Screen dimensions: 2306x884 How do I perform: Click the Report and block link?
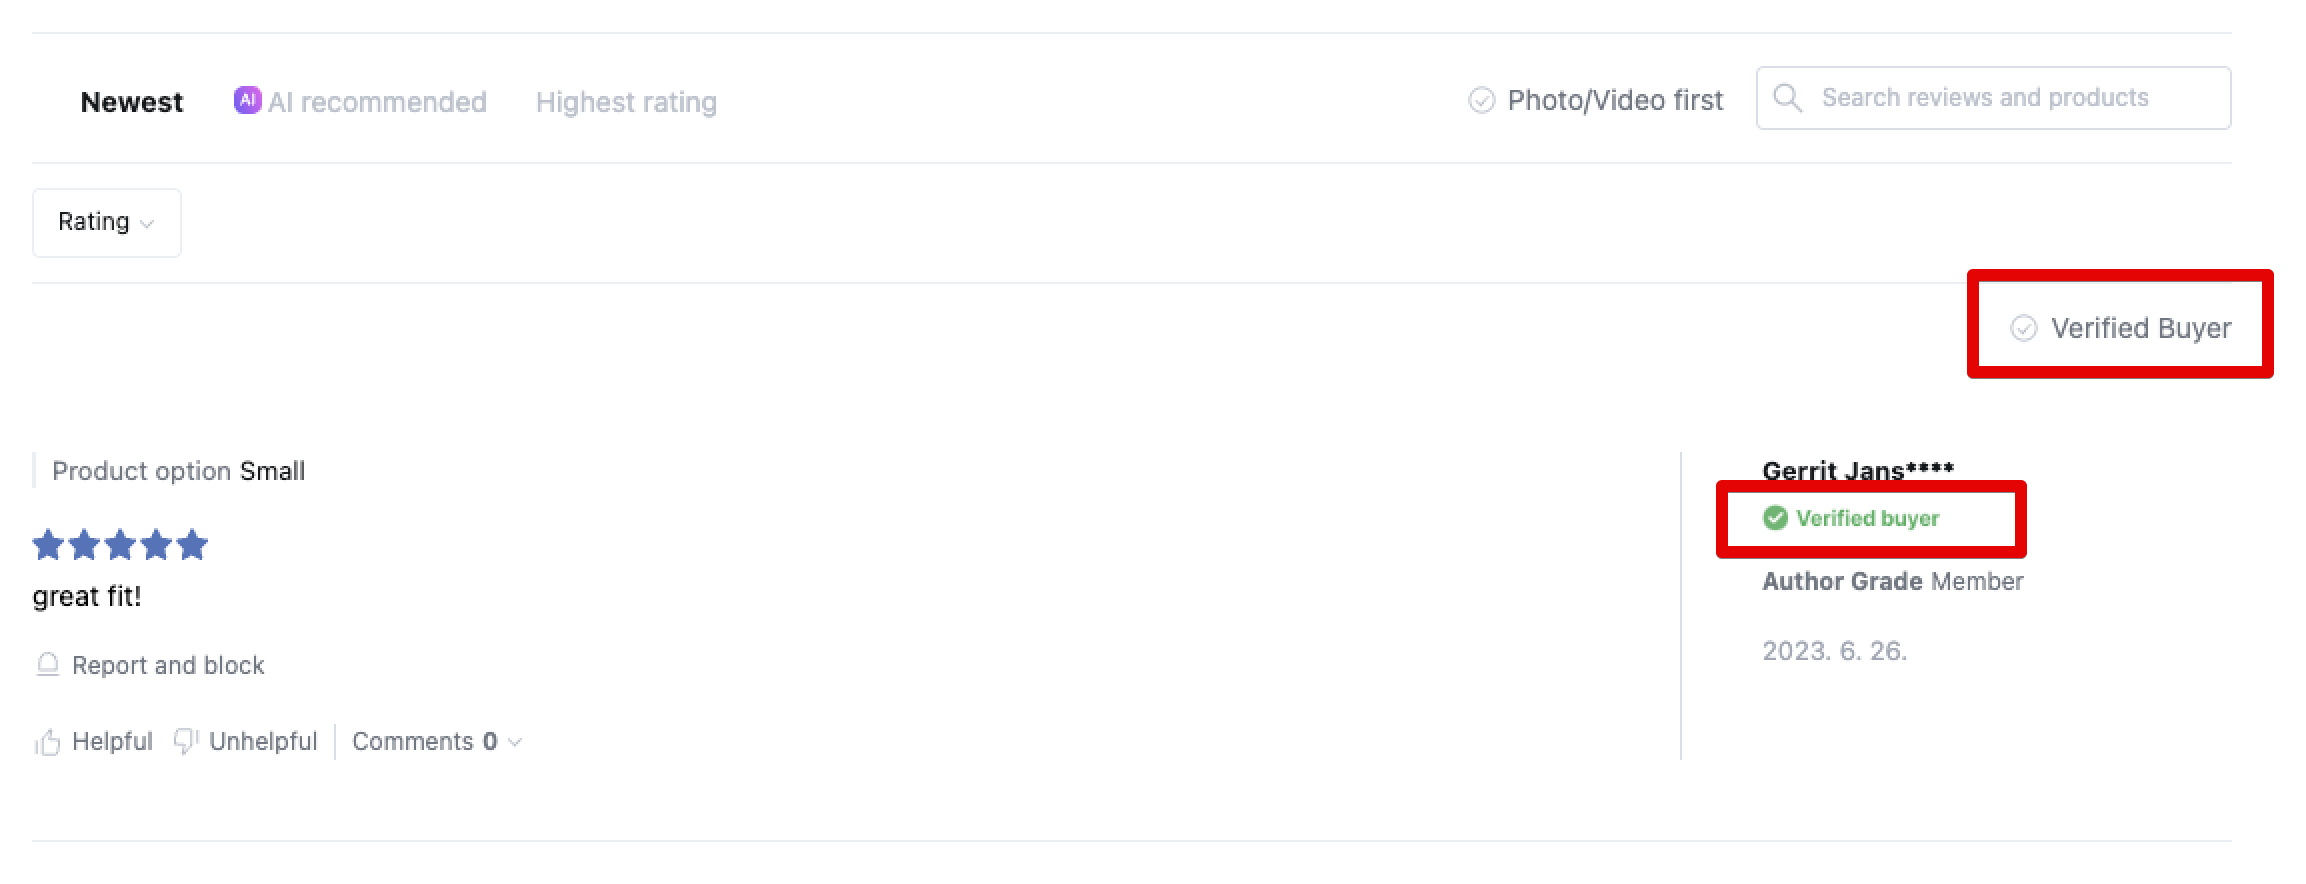click(168, 665)
